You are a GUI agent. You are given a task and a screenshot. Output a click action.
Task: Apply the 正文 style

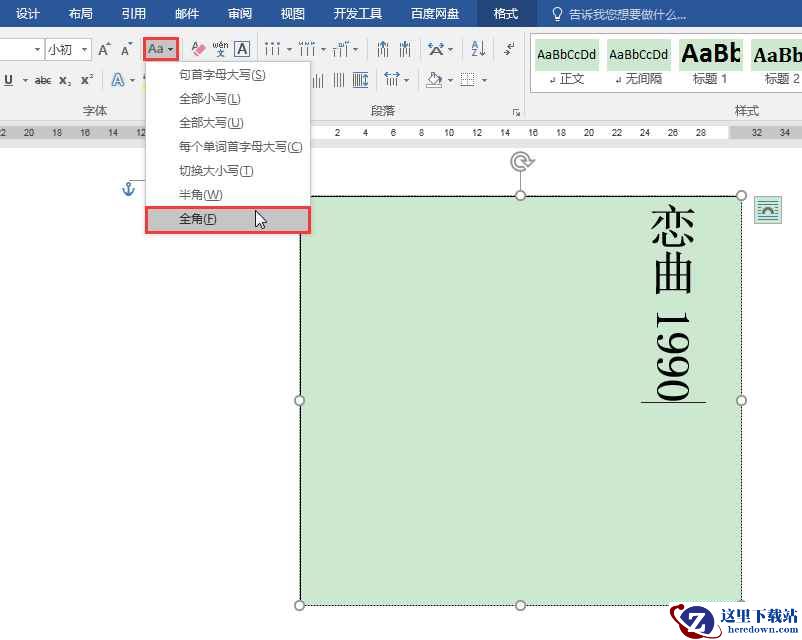pos(567,64)
